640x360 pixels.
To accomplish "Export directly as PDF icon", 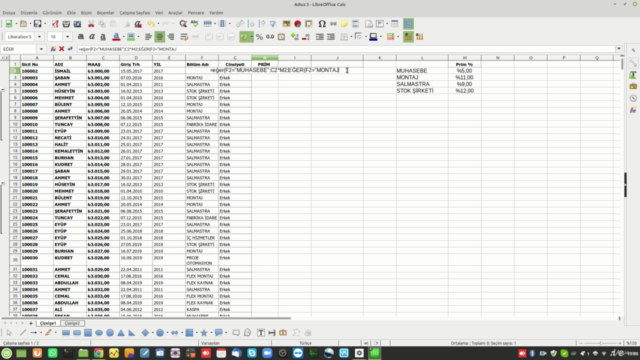I will click(x=55, y=24).
